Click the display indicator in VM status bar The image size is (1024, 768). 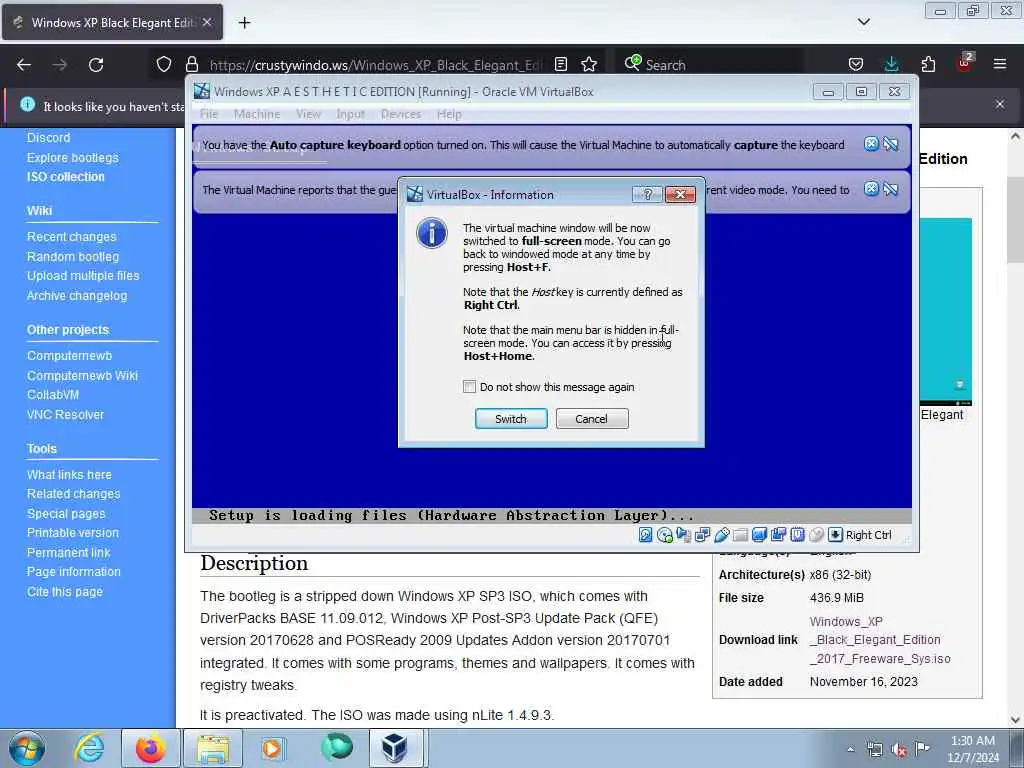click(760, 535)
